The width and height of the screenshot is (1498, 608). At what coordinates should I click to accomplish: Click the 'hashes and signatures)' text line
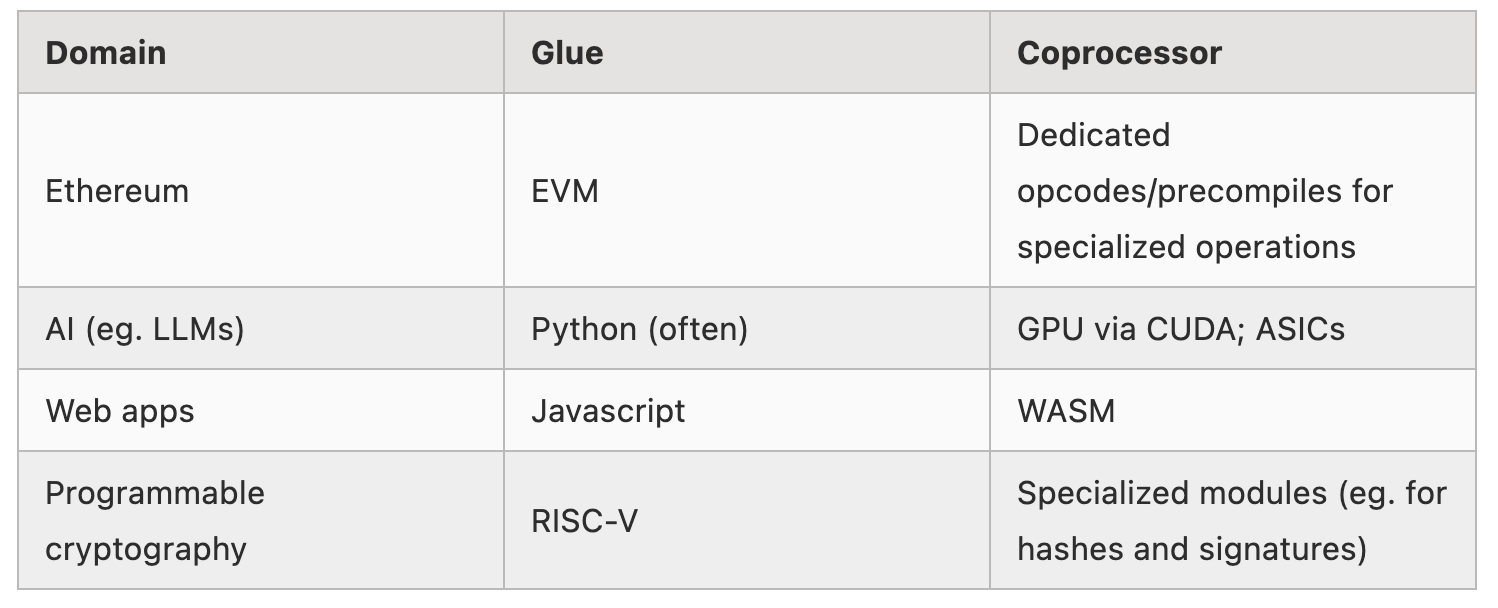pyautogui.click(x=1191, y=549)
